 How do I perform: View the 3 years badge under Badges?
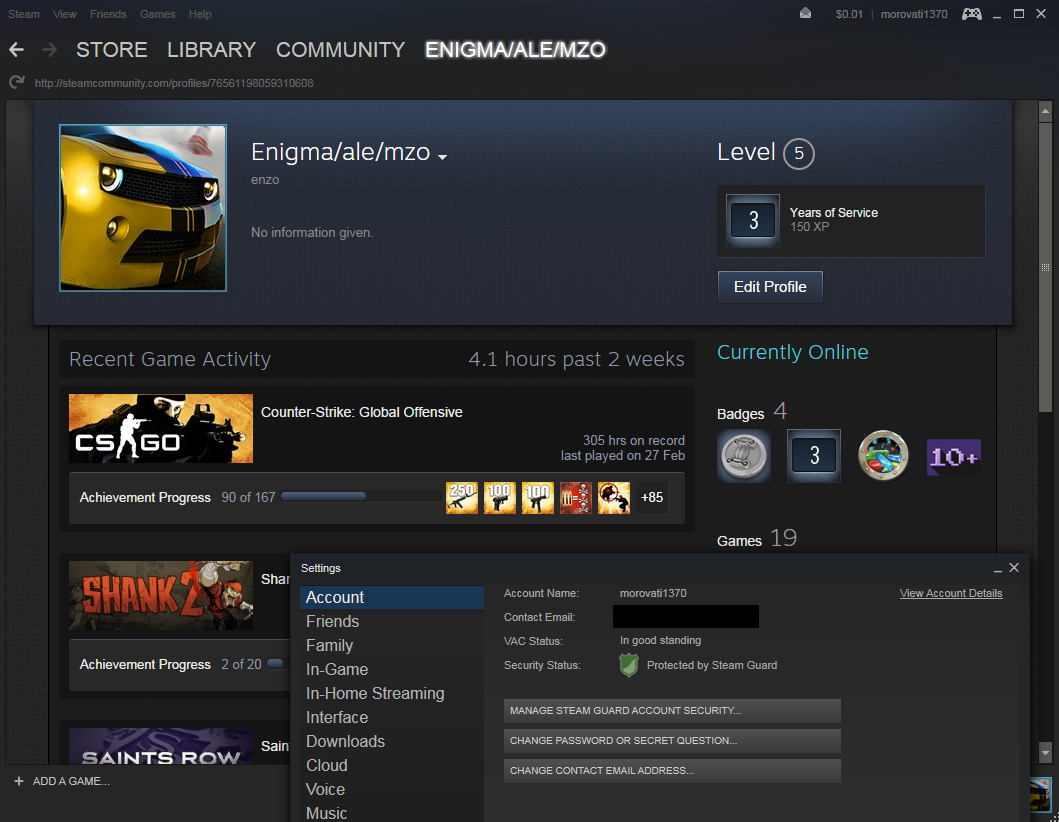click(814, 456)
